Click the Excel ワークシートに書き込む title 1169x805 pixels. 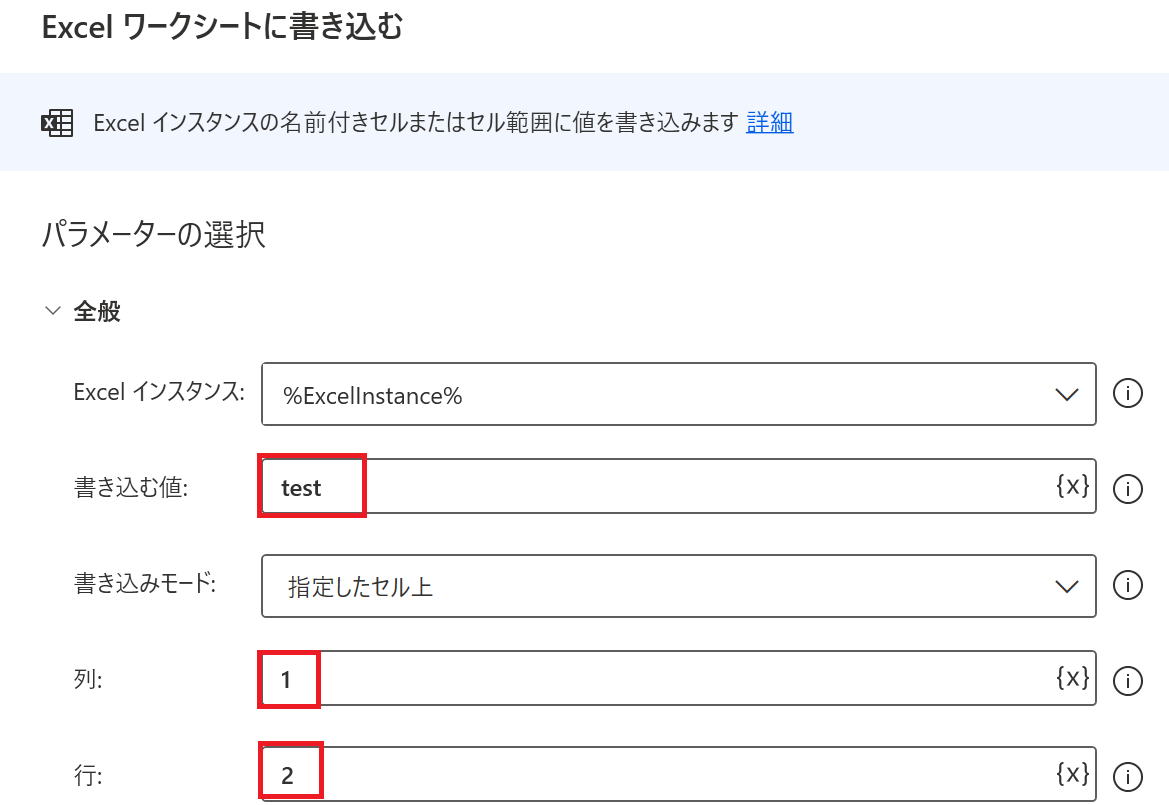222,28
